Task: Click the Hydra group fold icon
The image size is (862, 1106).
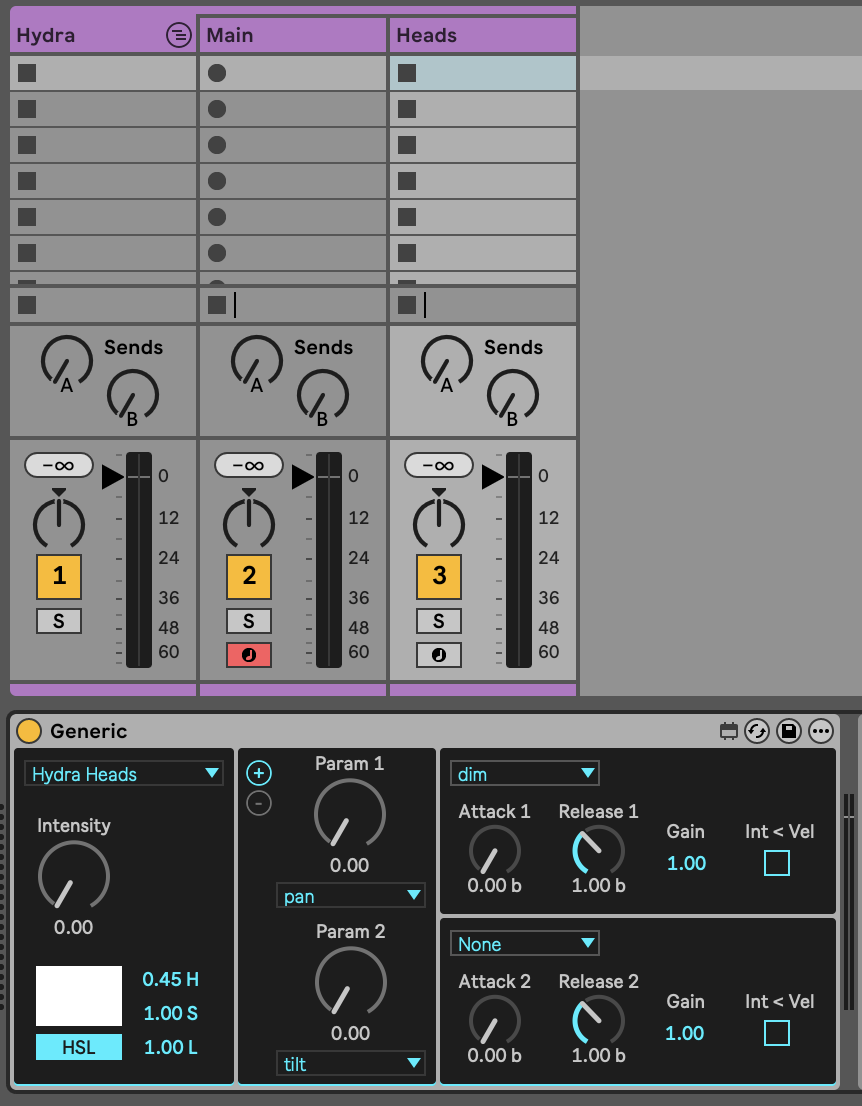Action: click(178, 35)
